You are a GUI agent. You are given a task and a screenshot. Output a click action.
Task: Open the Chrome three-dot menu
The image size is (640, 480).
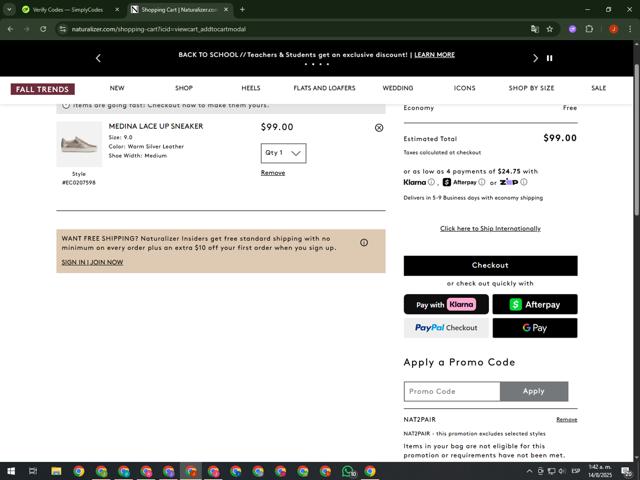pos(630,29)
